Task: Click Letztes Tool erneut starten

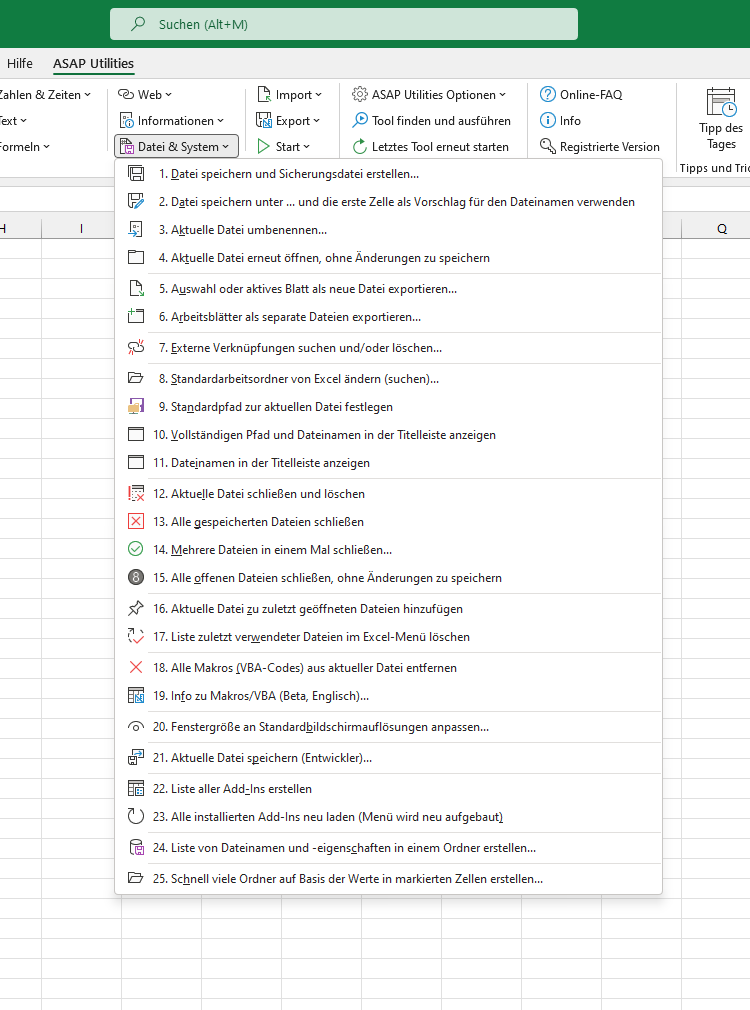Action: click(430, 146)
